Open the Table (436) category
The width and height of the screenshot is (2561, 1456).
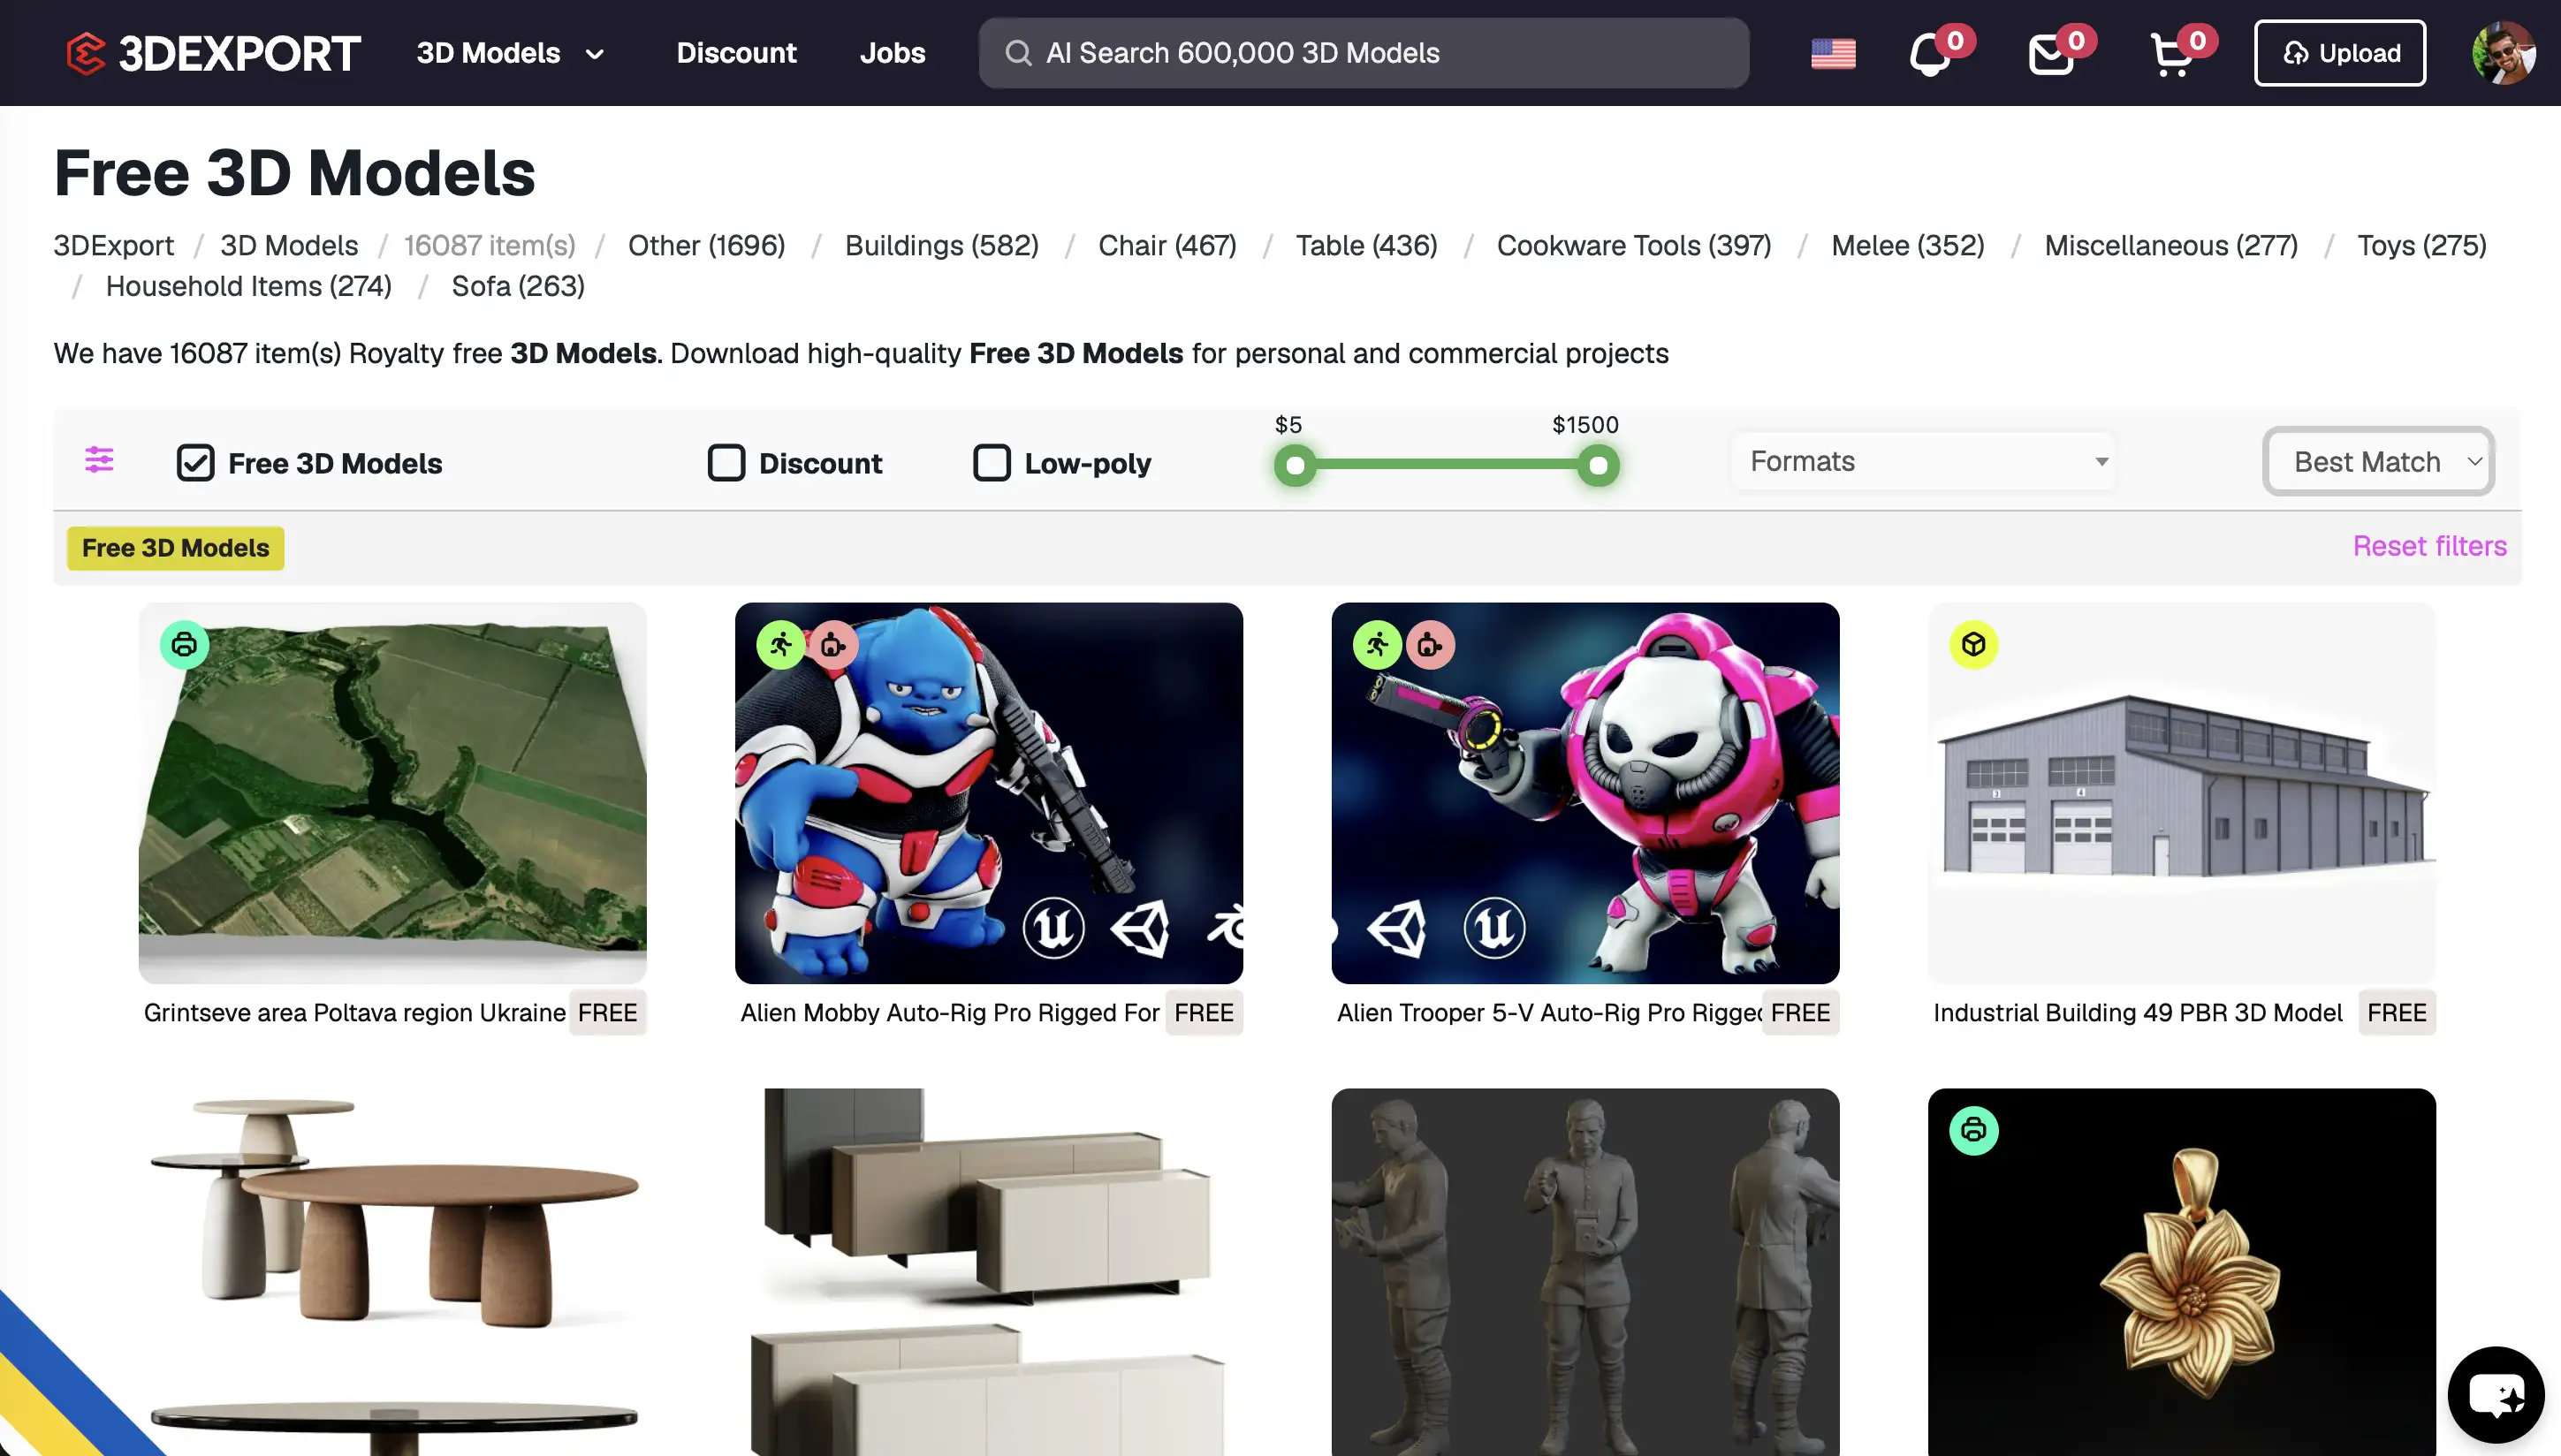(x=1366, y=245)
